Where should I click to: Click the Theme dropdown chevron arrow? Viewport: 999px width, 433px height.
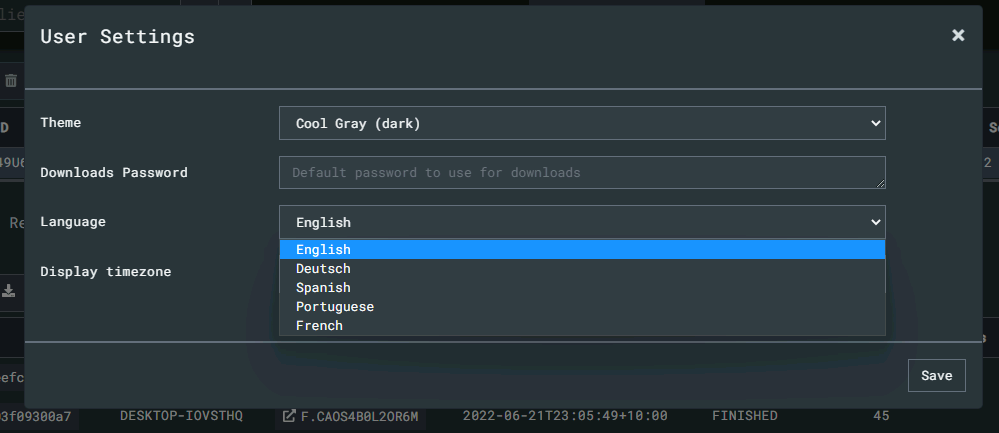(875, 124)
